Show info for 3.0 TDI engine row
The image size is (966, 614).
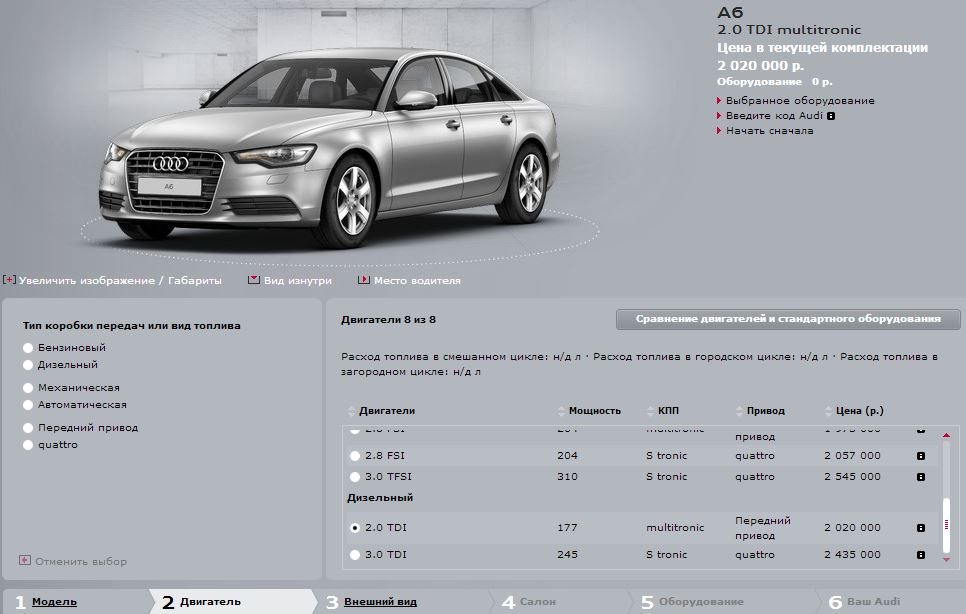point(920,555)
